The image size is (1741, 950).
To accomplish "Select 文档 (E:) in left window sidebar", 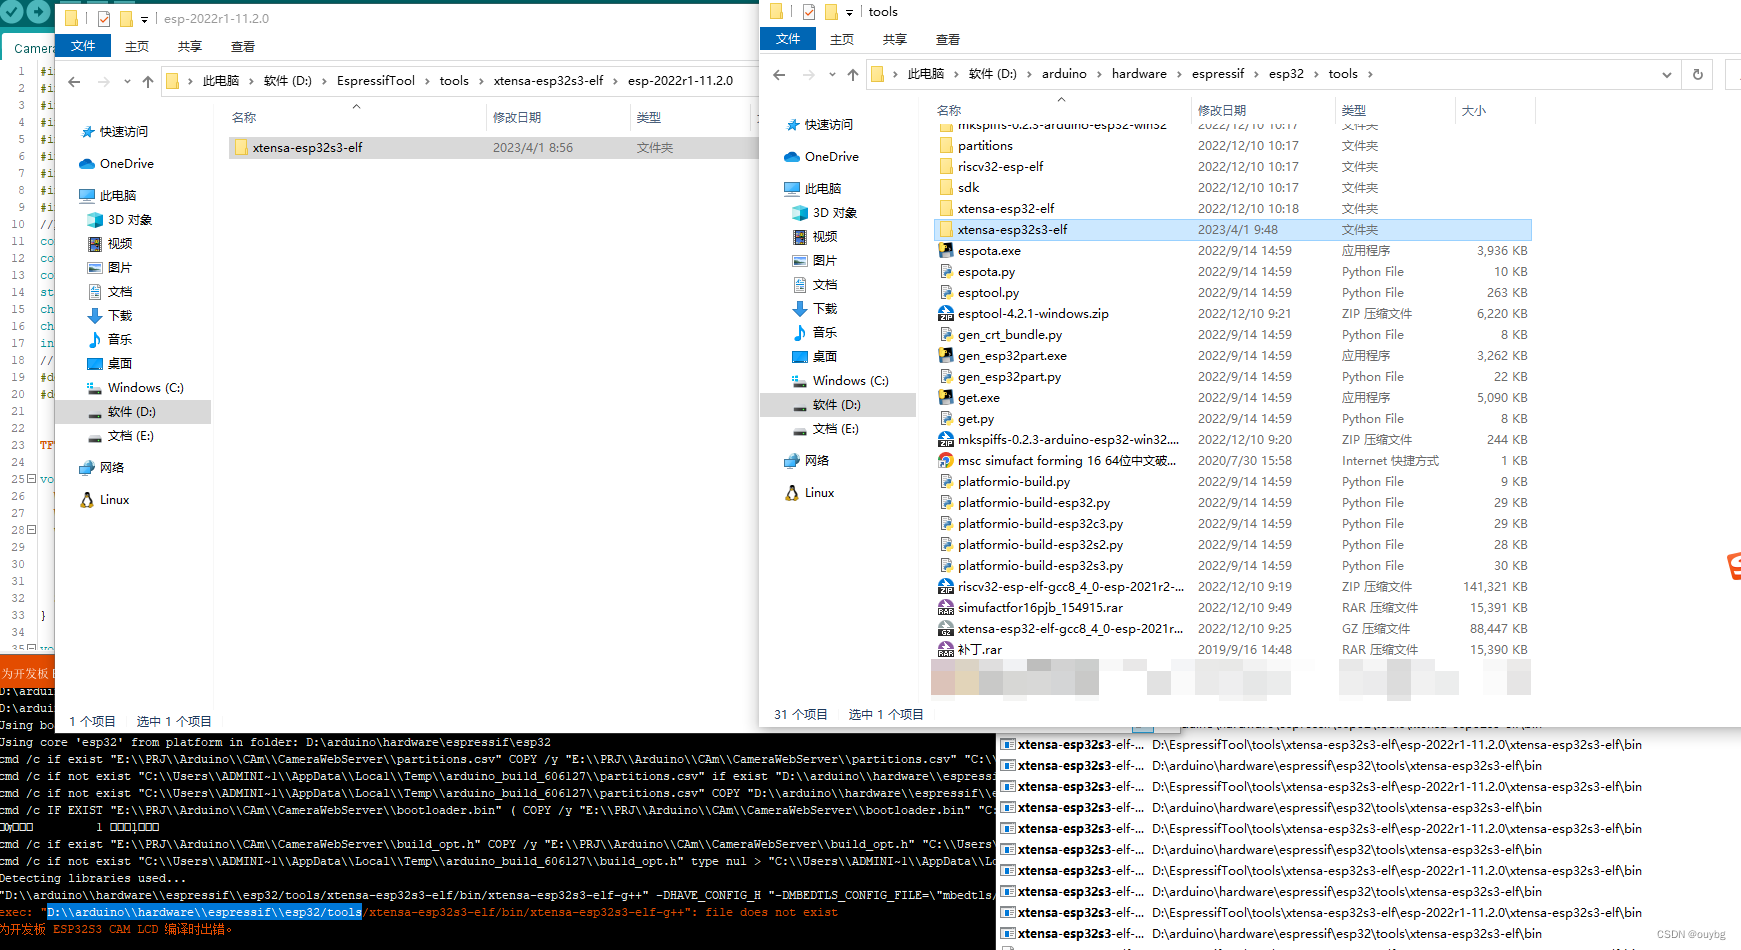I will [x=131, y=436].
